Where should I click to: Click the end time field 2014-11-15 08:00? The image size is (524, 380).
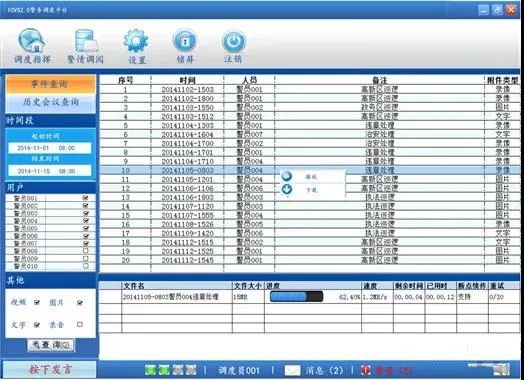coord(49,171)
